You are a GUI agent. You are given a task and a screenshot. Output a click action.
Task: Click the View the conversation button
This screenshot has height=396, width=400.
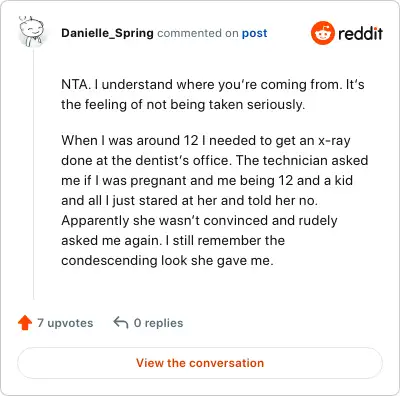tap(200, 363)
